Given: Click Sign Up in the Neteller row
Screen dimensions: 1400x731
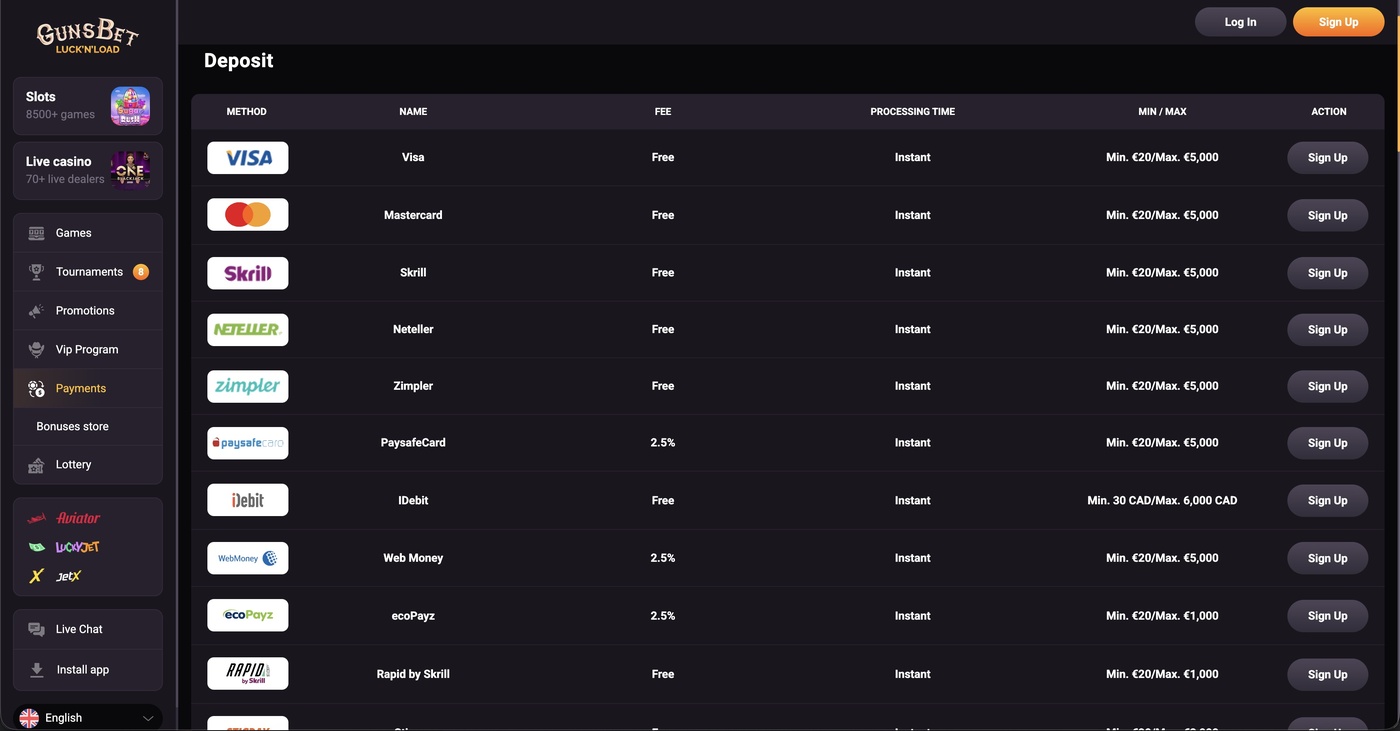Looking at the screenshot, I should (x=1327, y=330).
